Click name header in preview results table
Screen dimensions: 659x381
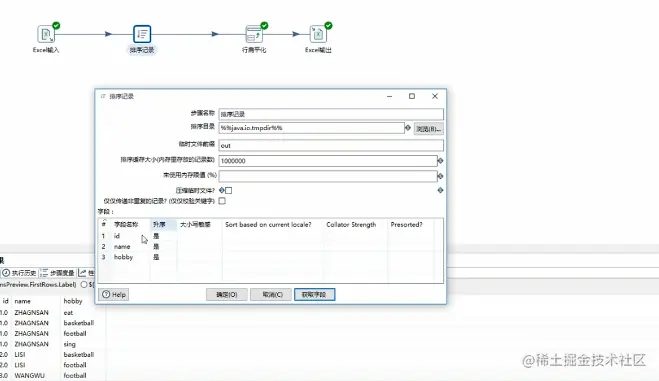click(23, 301)
